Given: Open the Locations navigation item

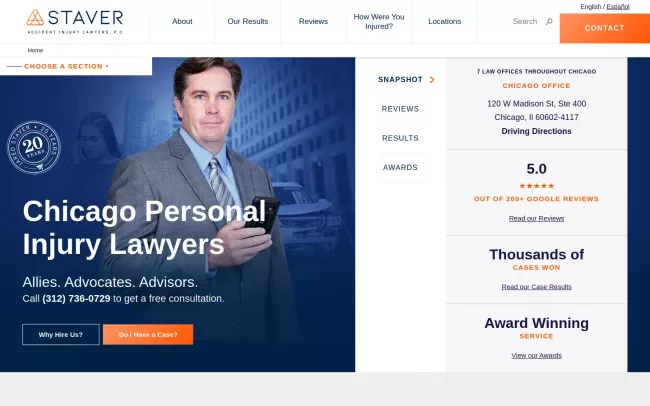Looking at the screenshot, I should point(444,22).
